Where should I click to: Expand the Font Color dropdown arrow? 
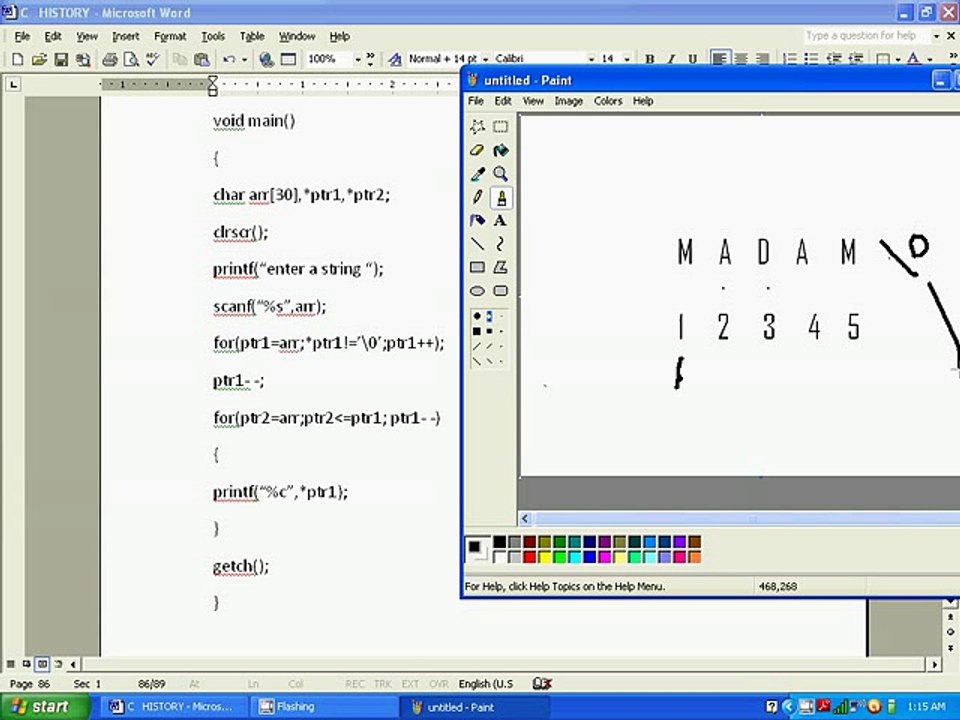click(930, 59)
